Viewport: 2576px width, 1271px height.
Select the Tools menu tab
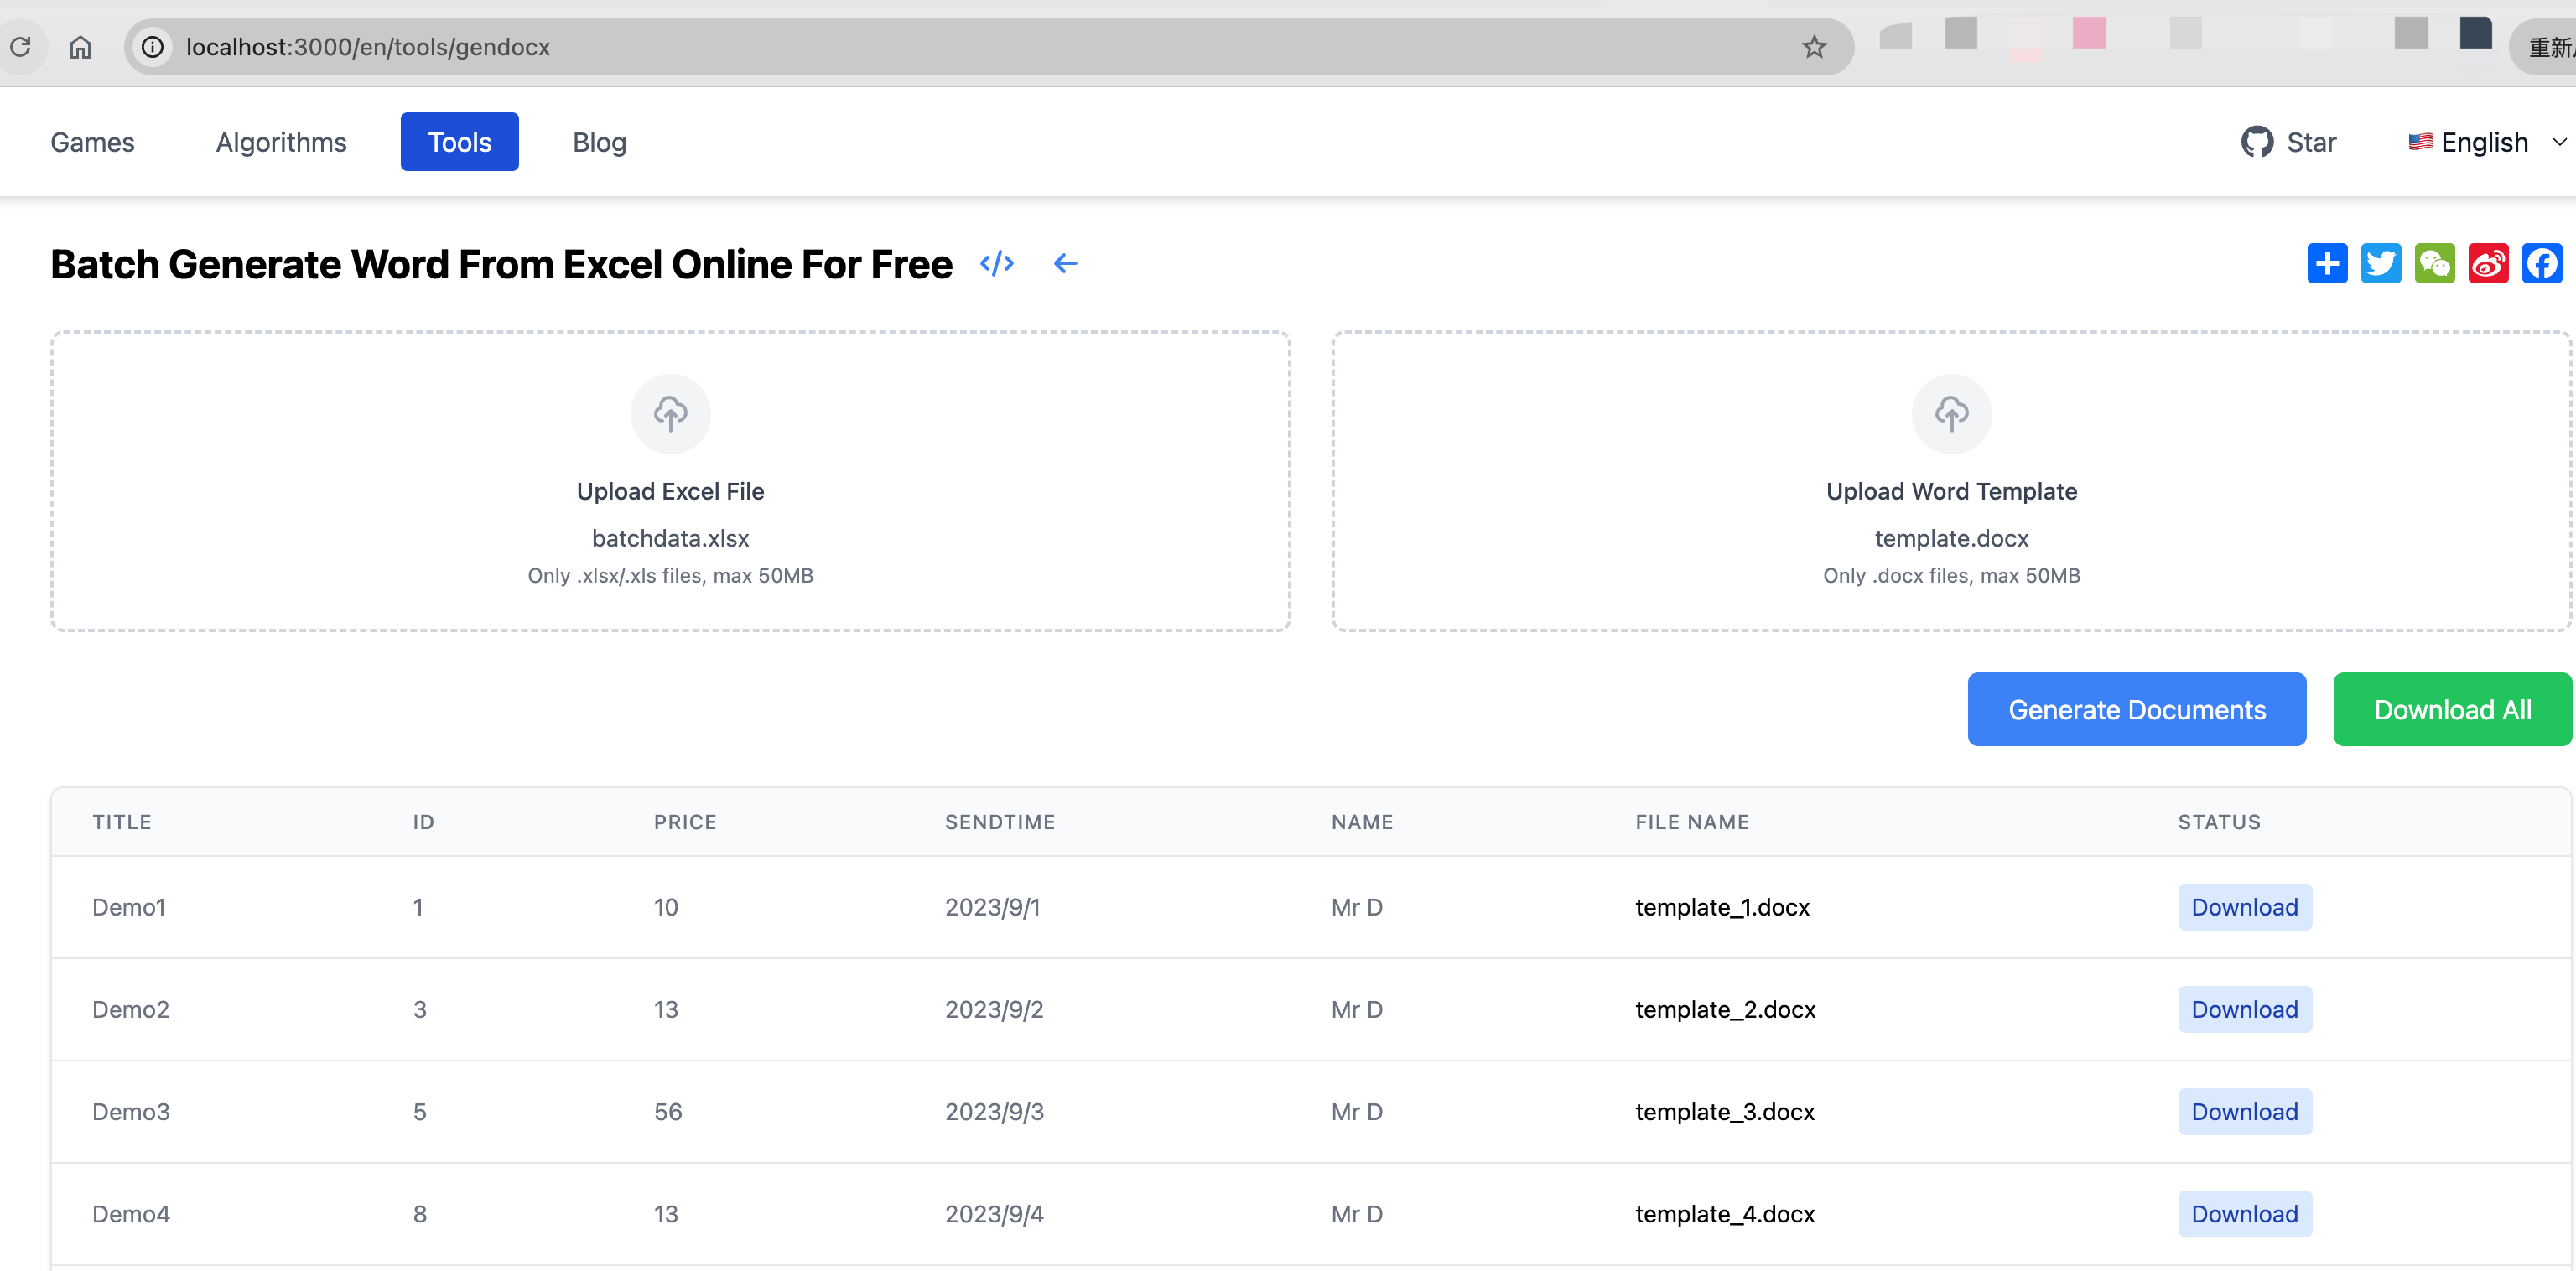pos(460,143)
